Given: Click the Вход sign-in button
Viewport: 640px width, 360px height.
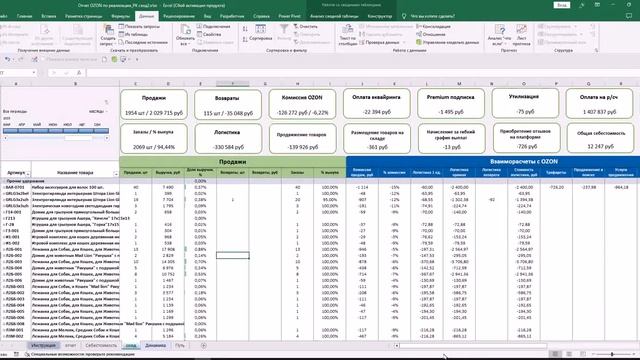Looking at the screenshot, I should [x=562, y=5].
